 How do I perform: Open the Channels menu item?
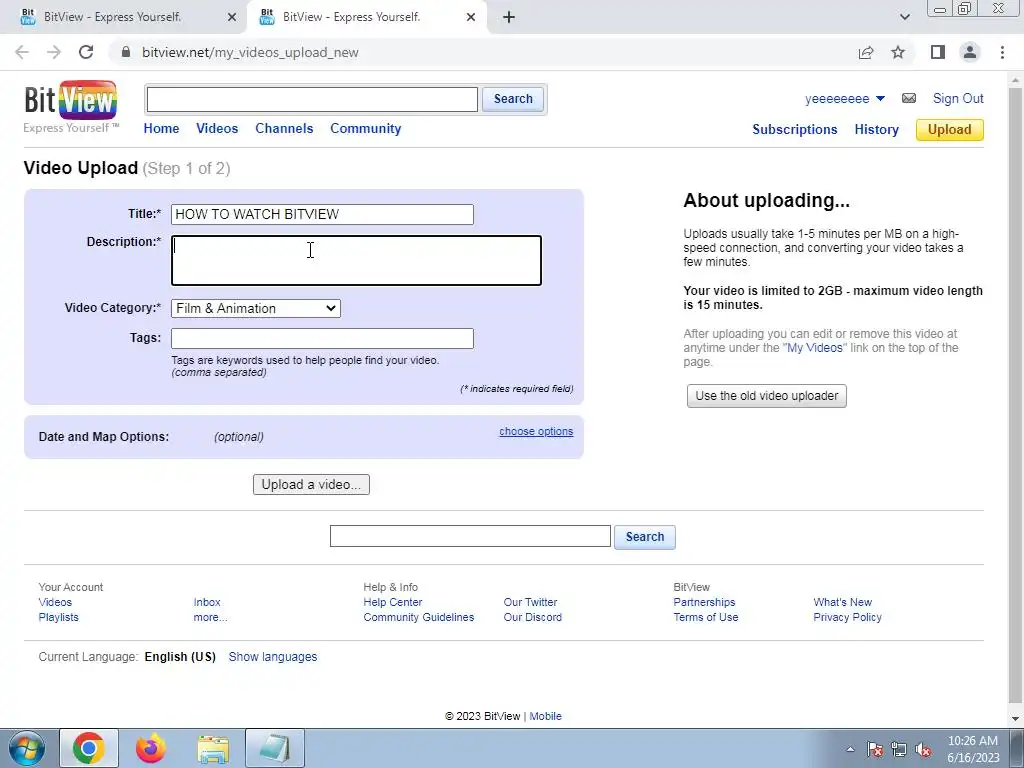[284, 129]
